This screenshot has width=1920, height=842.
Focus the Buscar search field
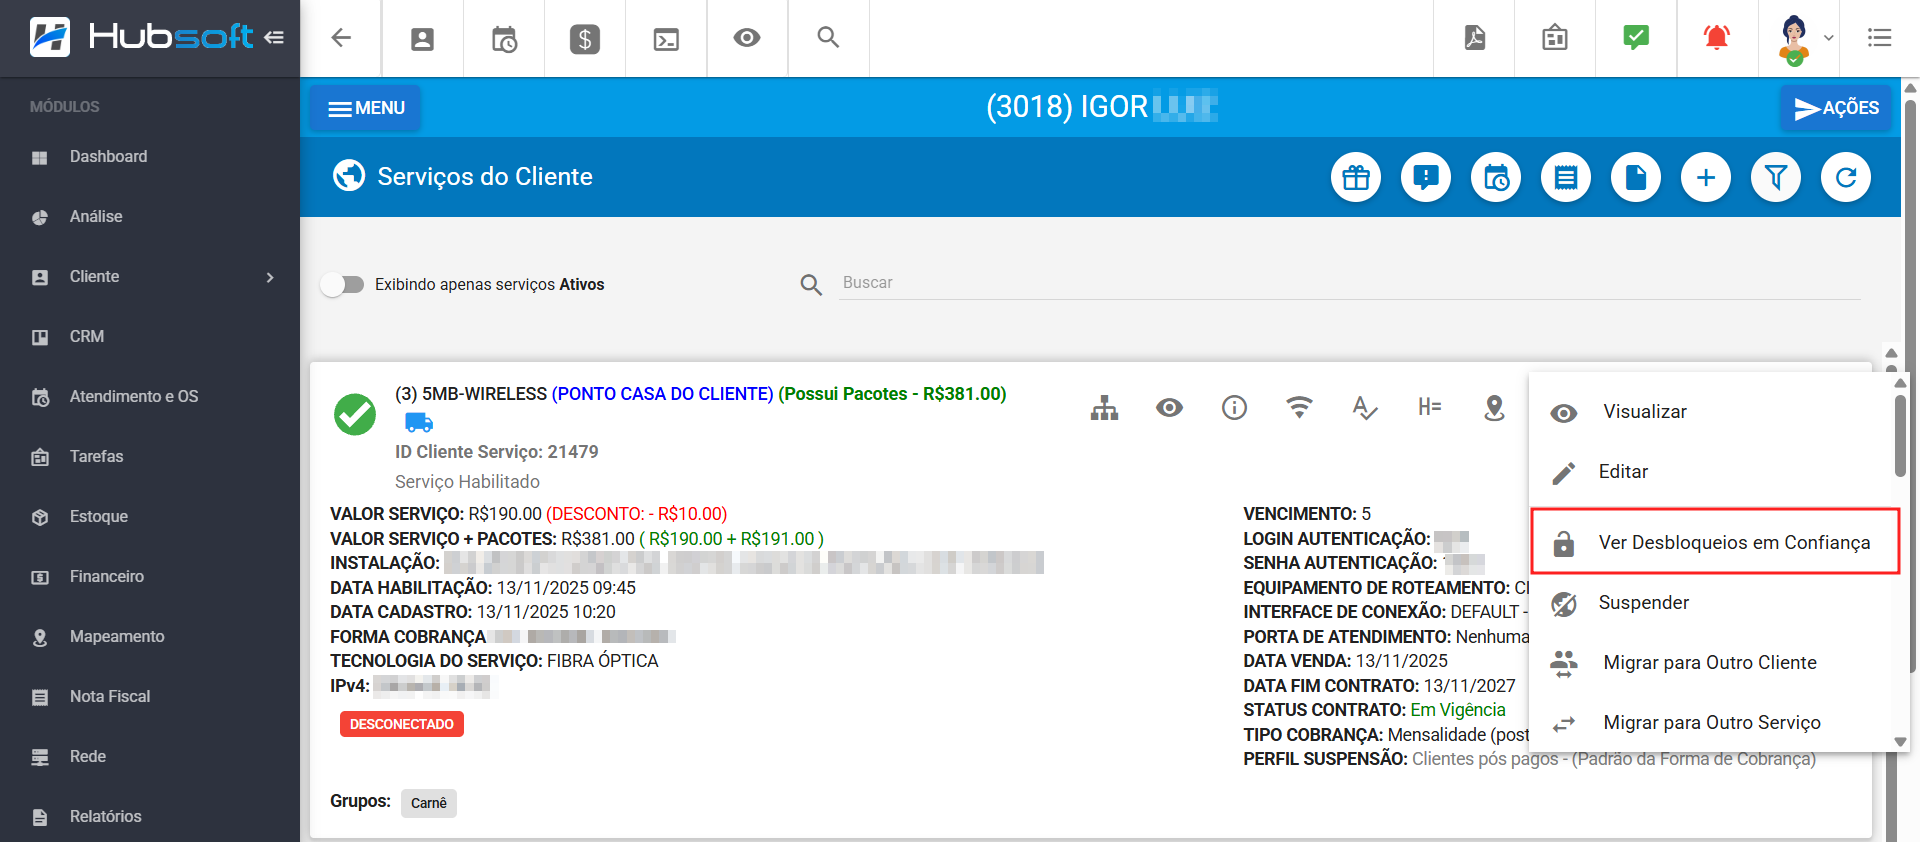[1350, 283]
